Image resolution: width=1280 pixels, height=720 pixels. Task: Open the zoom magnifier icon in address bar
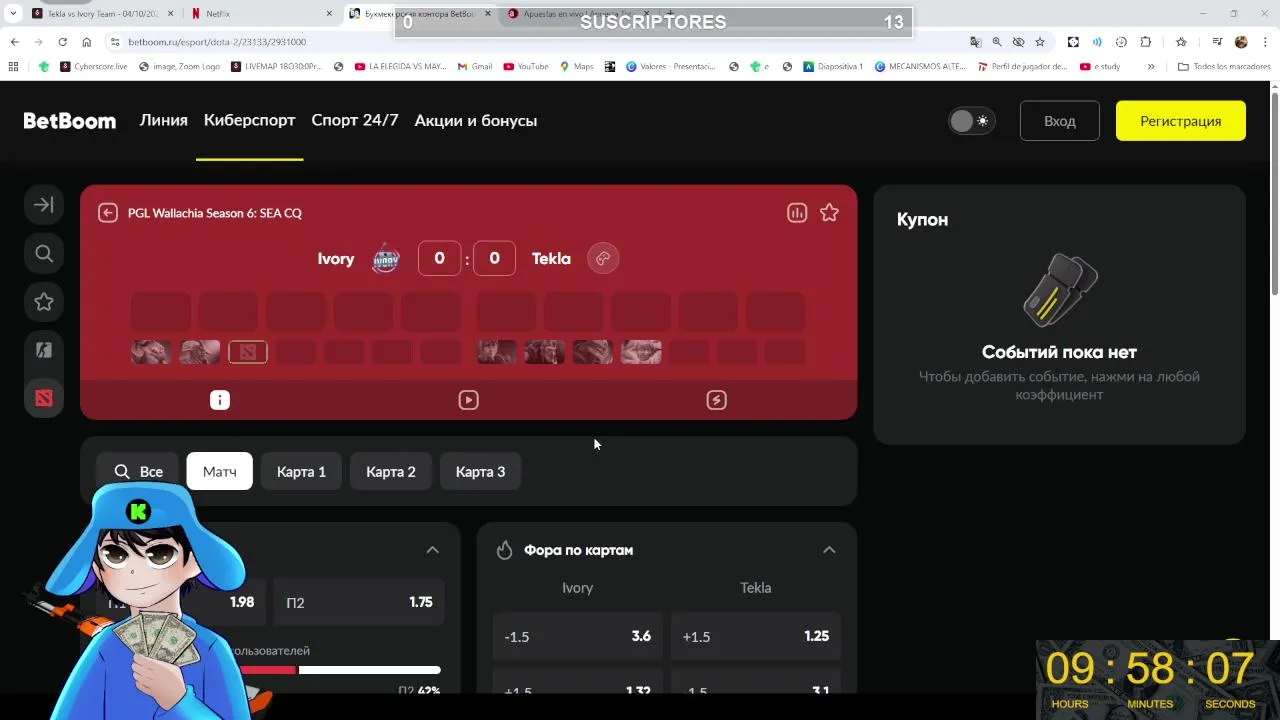click(x=997, y=42)
